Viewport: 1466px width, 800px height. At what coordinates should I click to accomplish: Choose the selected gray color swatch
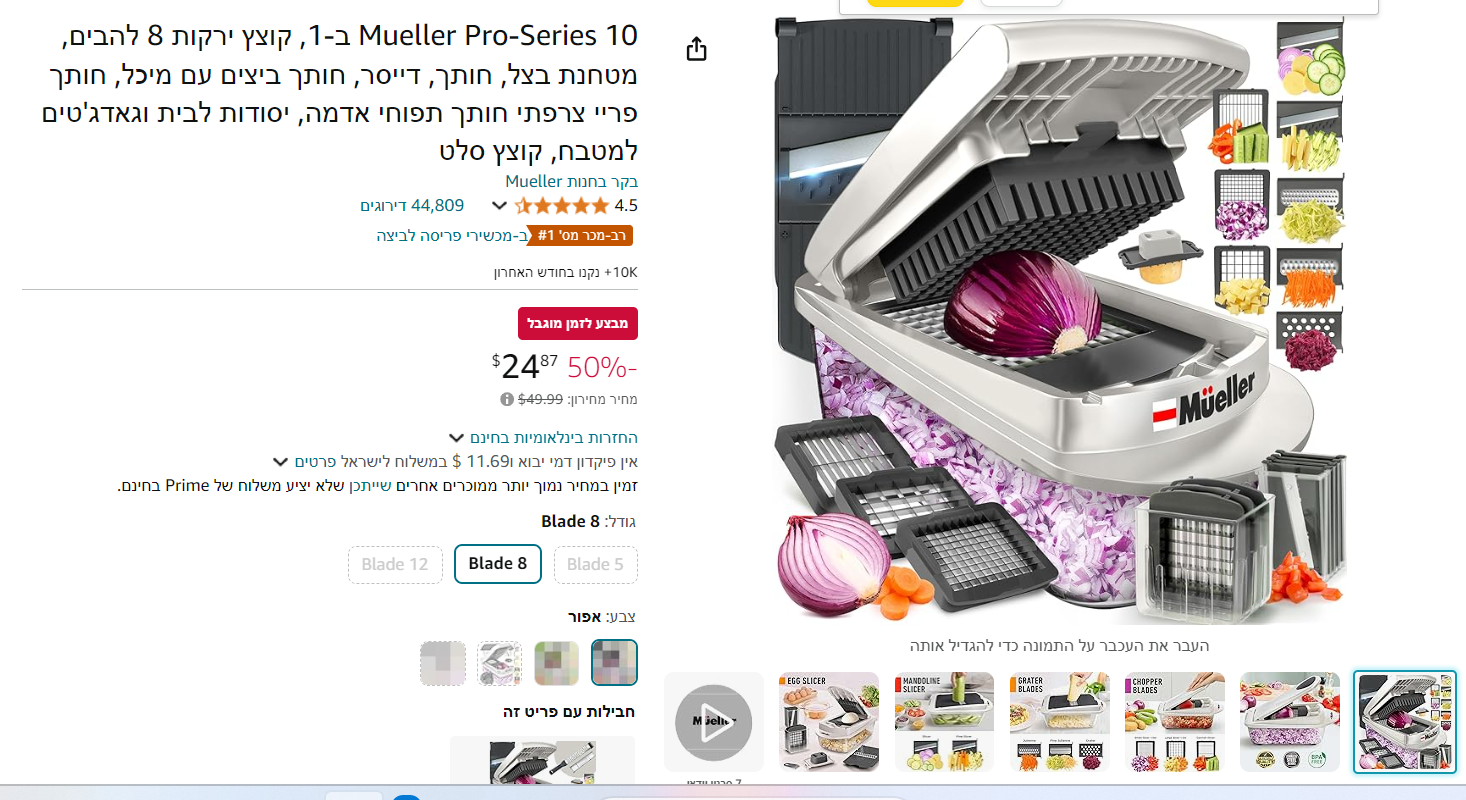614,662
